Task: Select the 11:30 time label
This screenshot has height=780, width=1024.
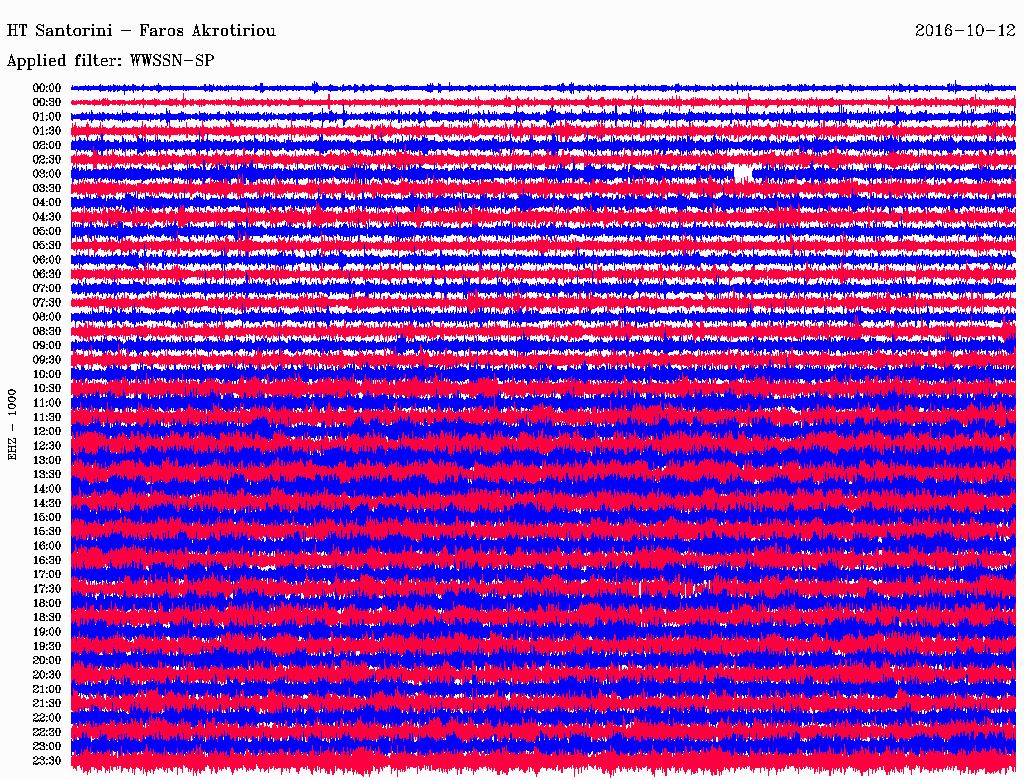Action: pyautogui.click(x=47, y=417)
